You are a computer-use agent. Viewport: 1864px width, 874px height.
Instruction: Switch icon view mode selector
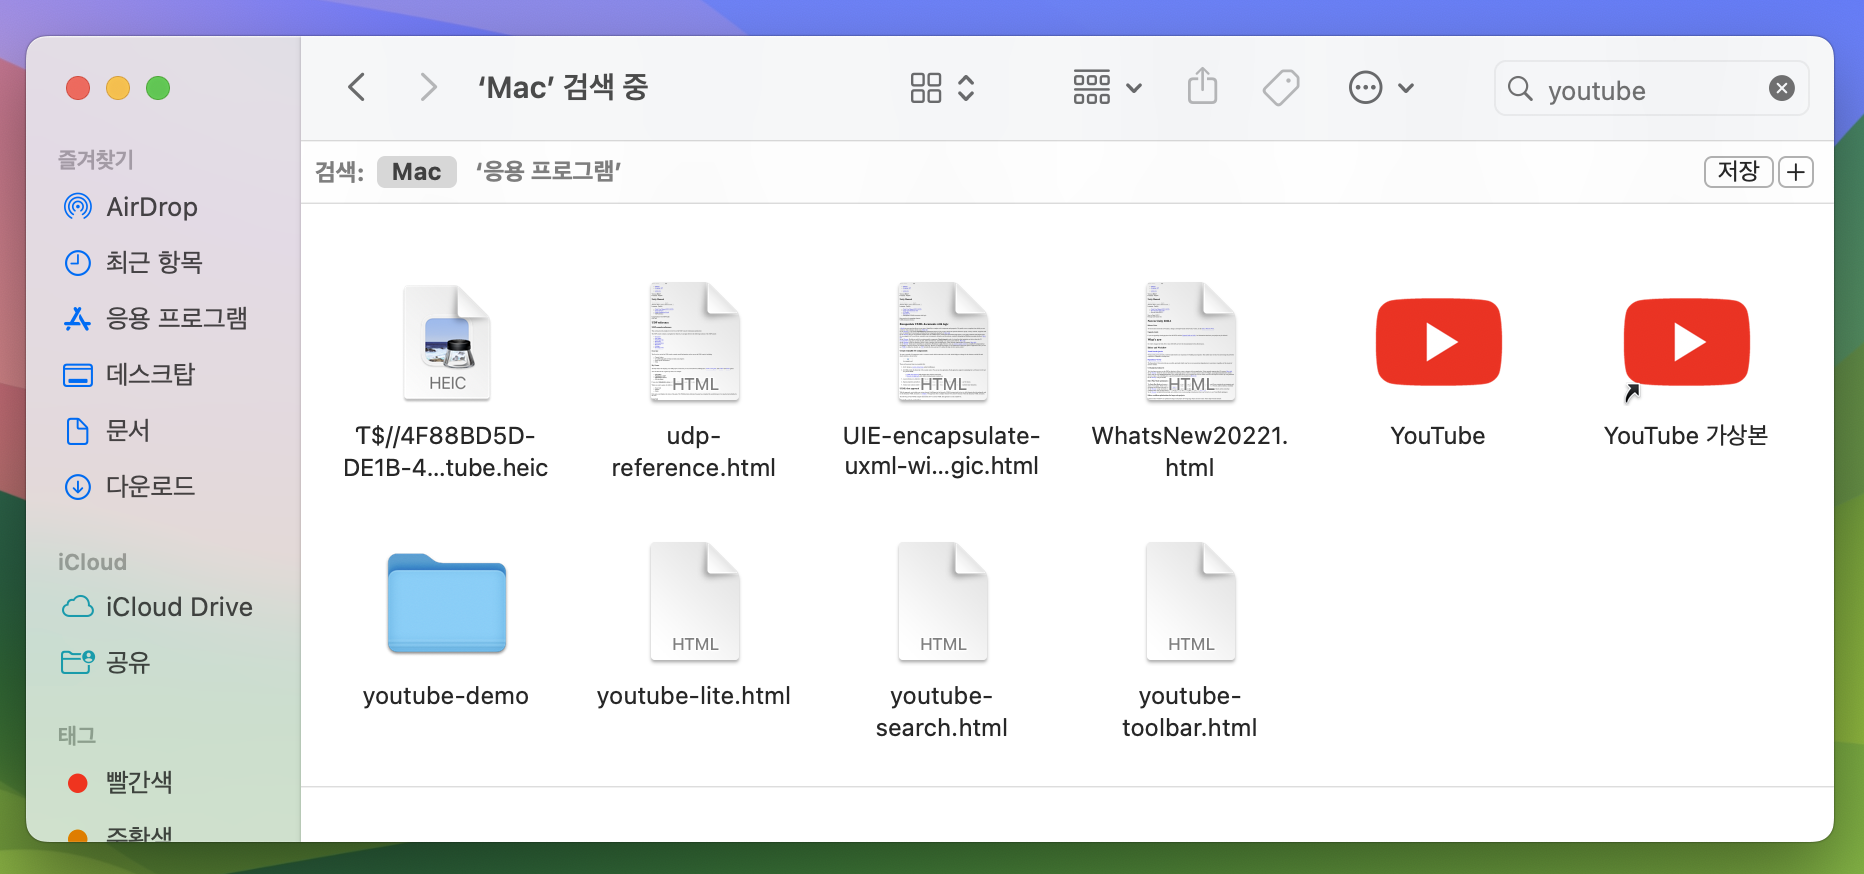[x=942, y=88]
